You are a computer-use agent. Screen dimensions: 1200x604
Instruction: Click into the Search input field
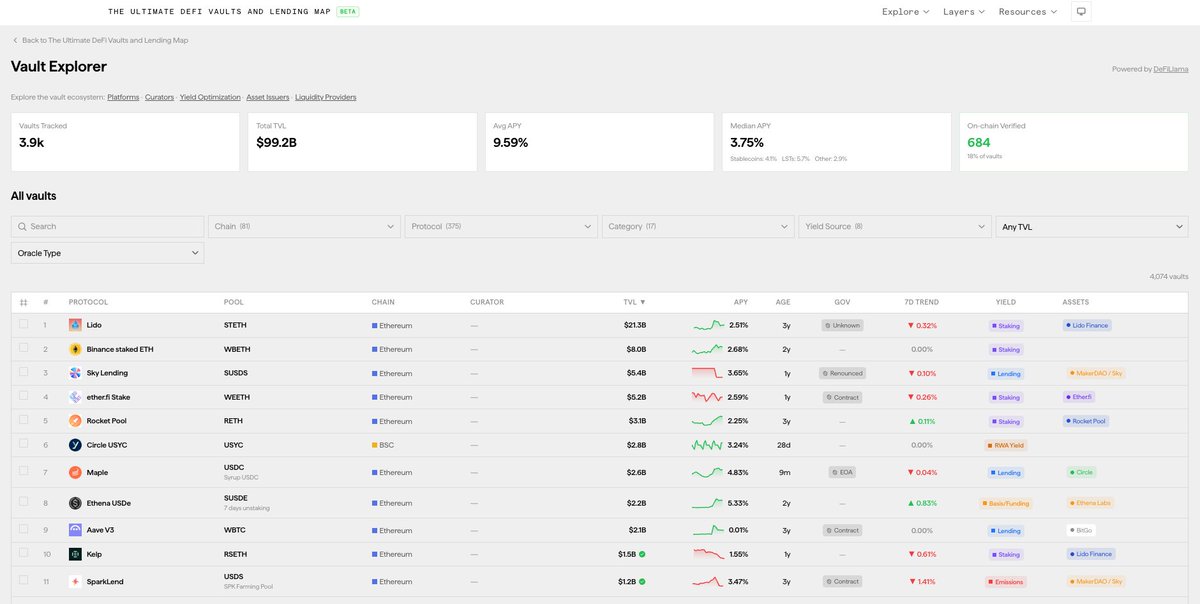pos(107,227)
